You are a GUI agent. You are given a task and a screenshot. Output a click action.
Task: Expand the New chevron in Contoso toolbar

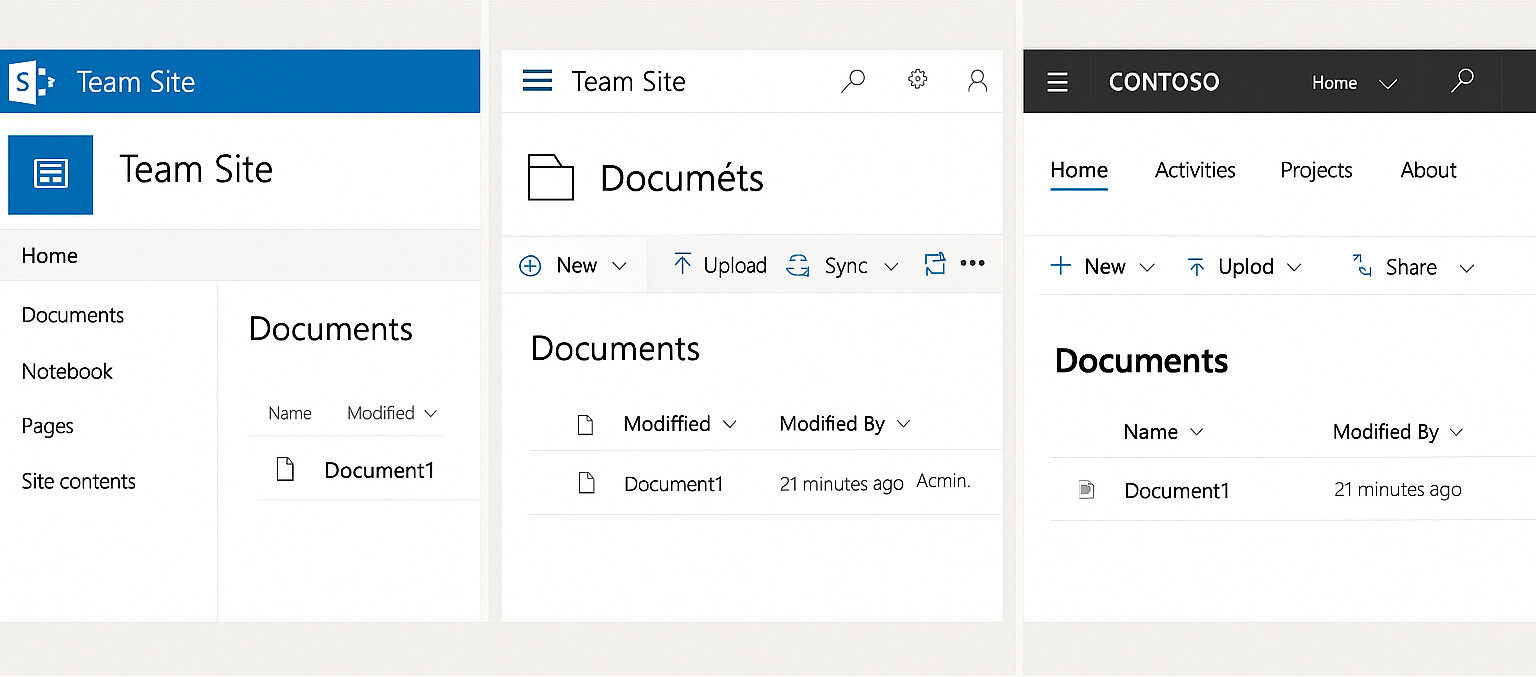(x=1148, y=267)
